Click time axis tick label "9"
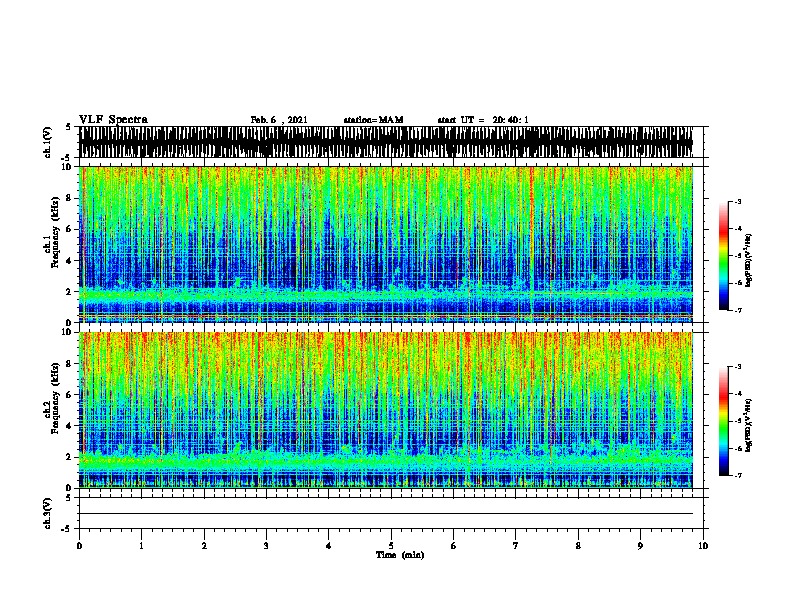 coord(640,546)
